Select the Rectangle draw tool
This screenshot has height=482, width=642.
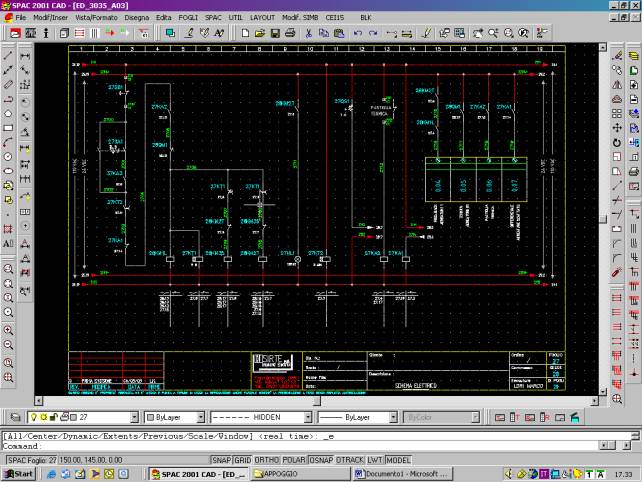pos(8,128)
